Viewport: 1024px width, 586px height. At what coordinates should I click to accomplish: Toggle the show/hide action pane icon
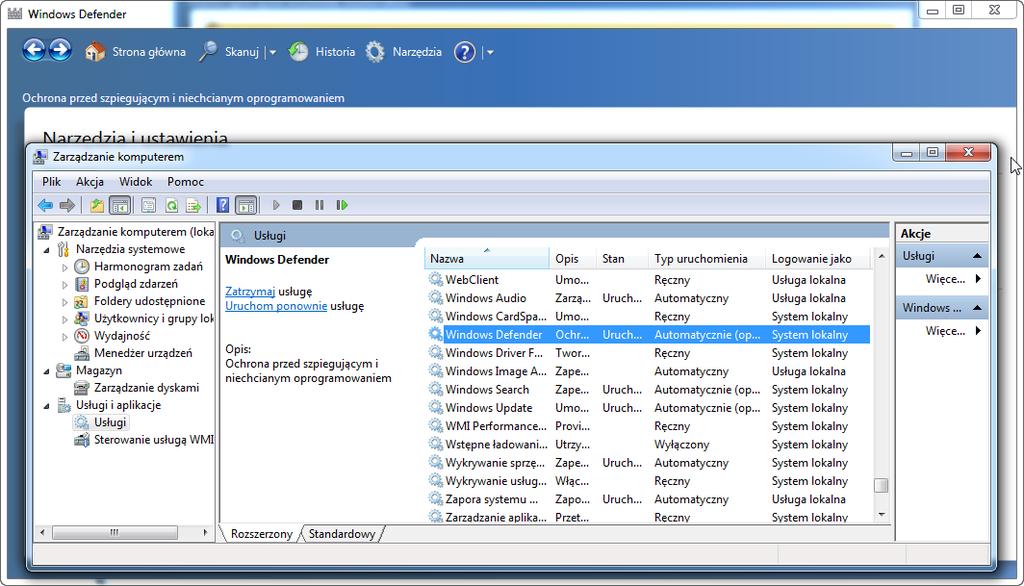pyautogui.click(x=246, y=205)
